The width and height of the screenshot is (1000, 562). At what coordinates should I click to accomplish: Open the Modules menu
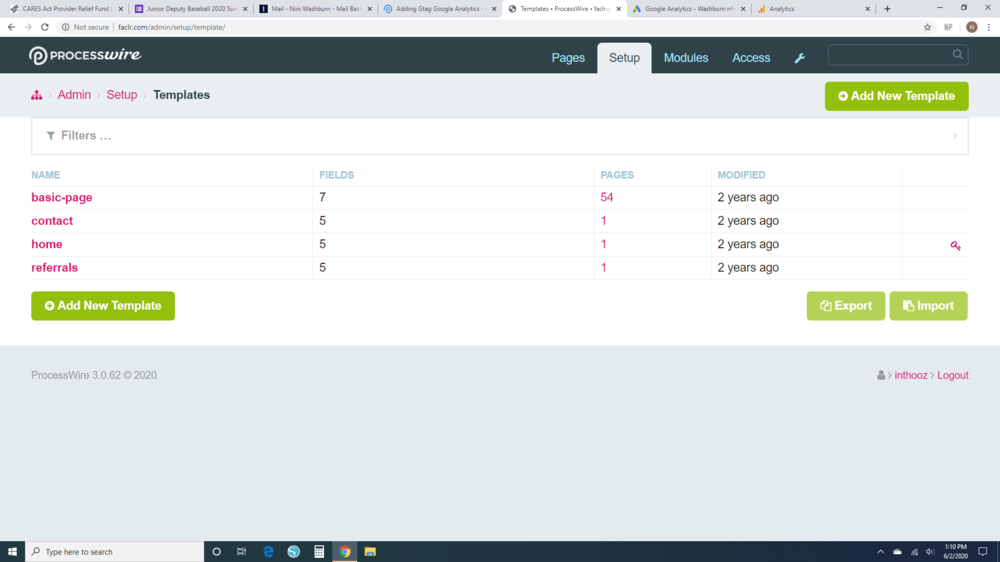(x=686, y=58)
